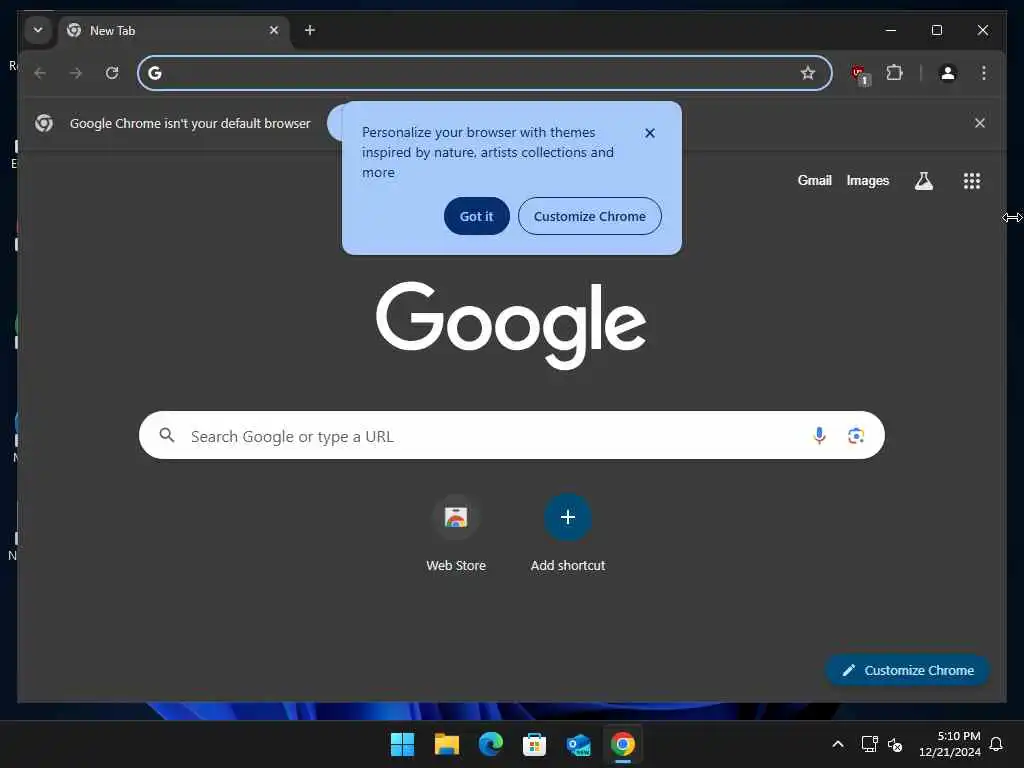Open Search Labs flask icon
This screenshot has width=1024, height=768.
(923, 181)
